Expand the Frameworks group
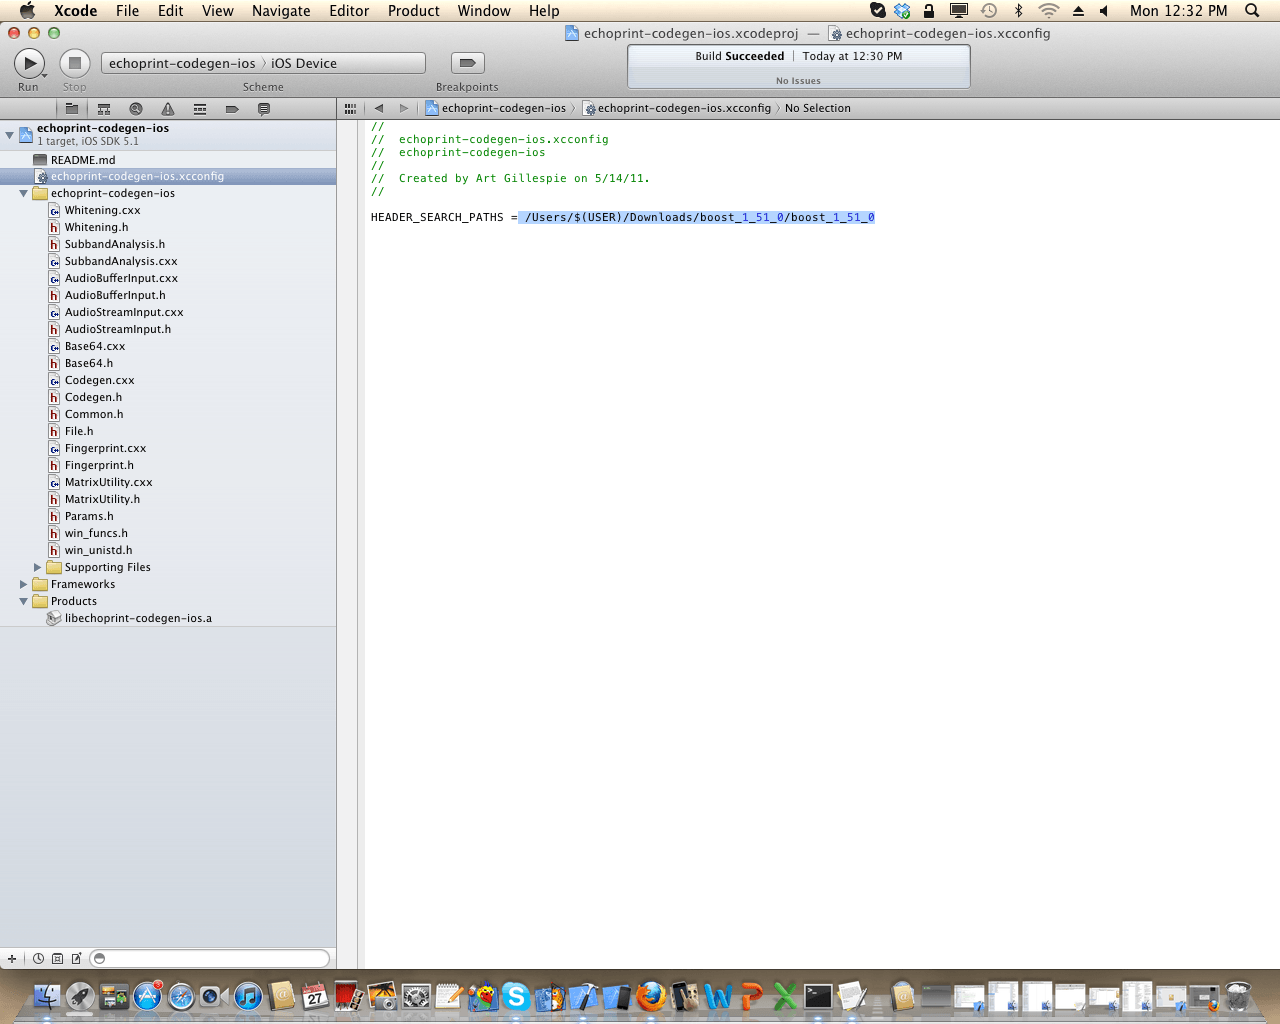Viewport: 1280px width, 1024px height. tap(23, 584)
